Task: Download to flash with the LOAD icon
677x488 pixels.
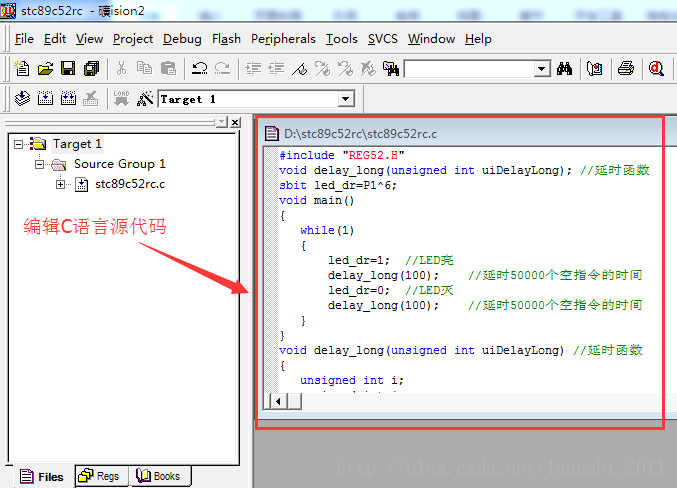Action: tap(121, 98)
